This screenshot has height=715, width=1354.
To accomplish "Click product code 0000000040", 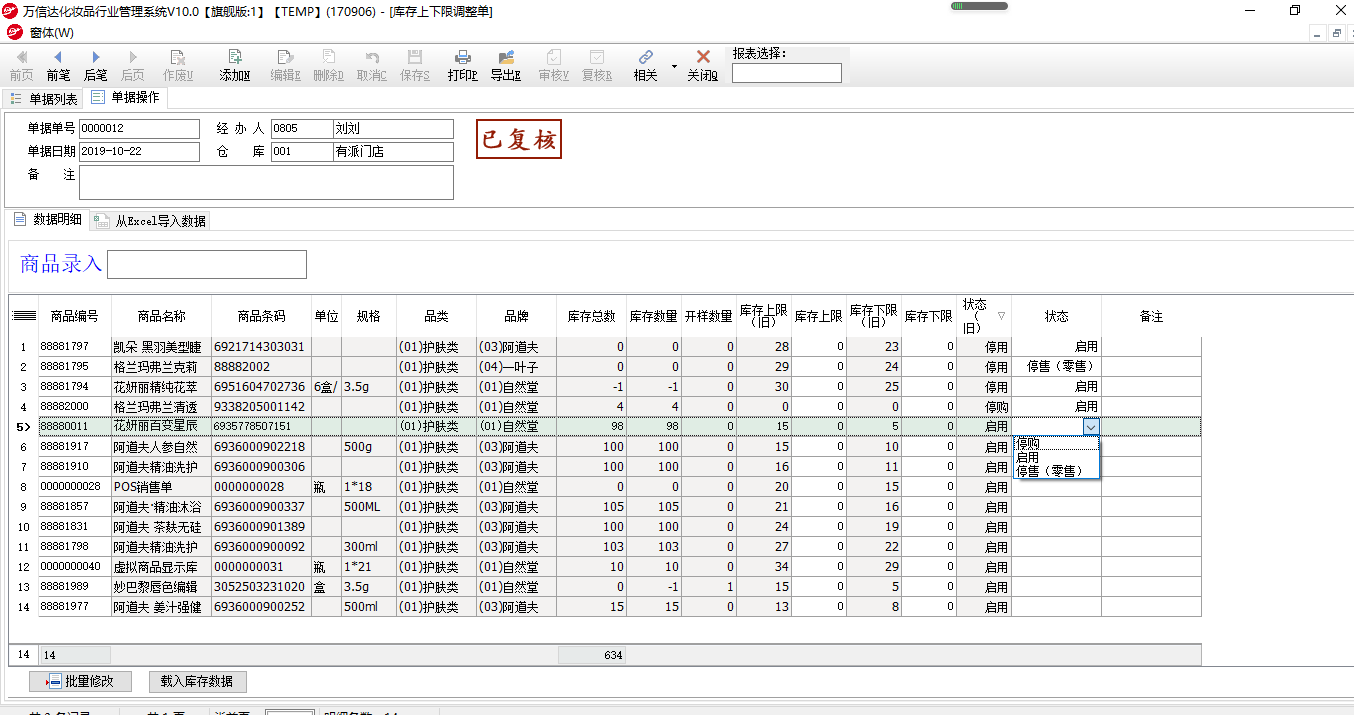I will (75, 566).
